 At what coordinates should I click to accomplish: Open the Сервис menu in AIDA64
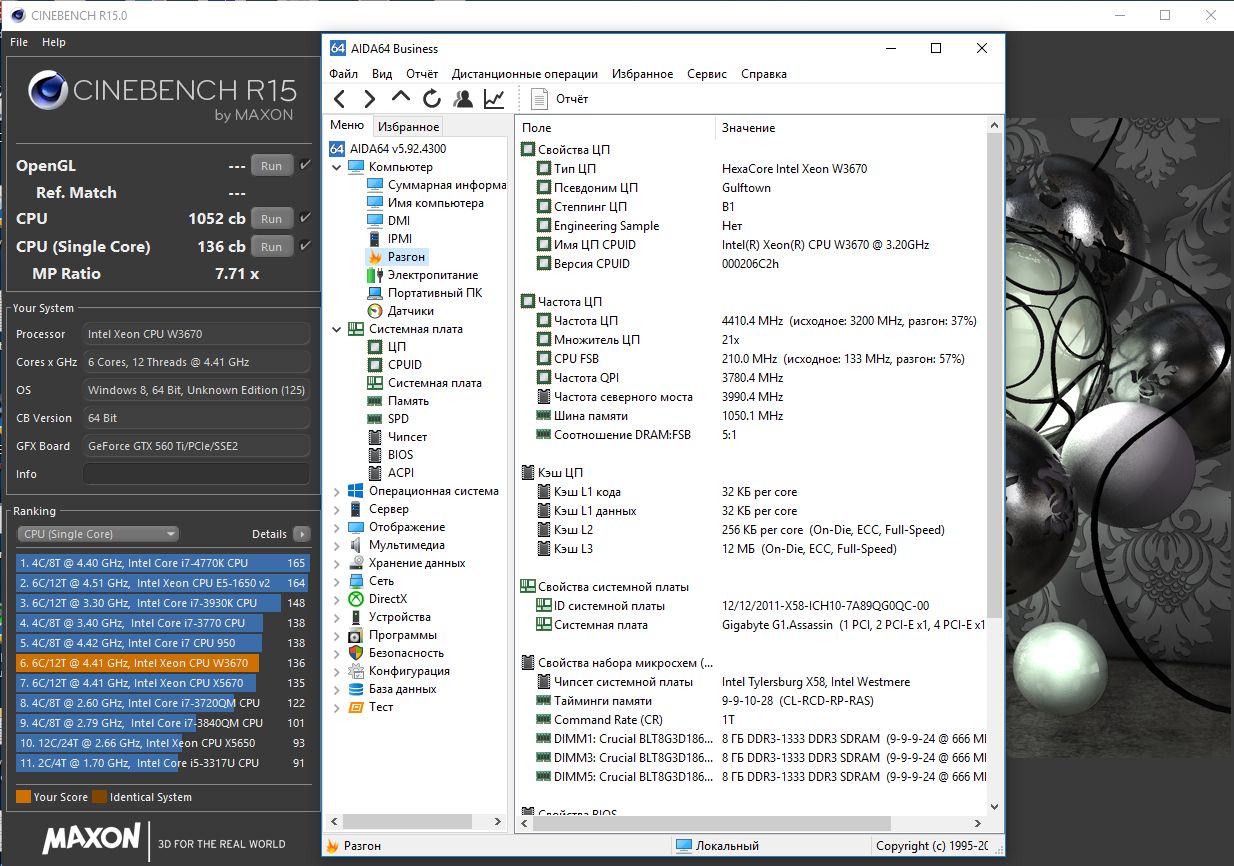pyautogui.click(x=707, y=74)
